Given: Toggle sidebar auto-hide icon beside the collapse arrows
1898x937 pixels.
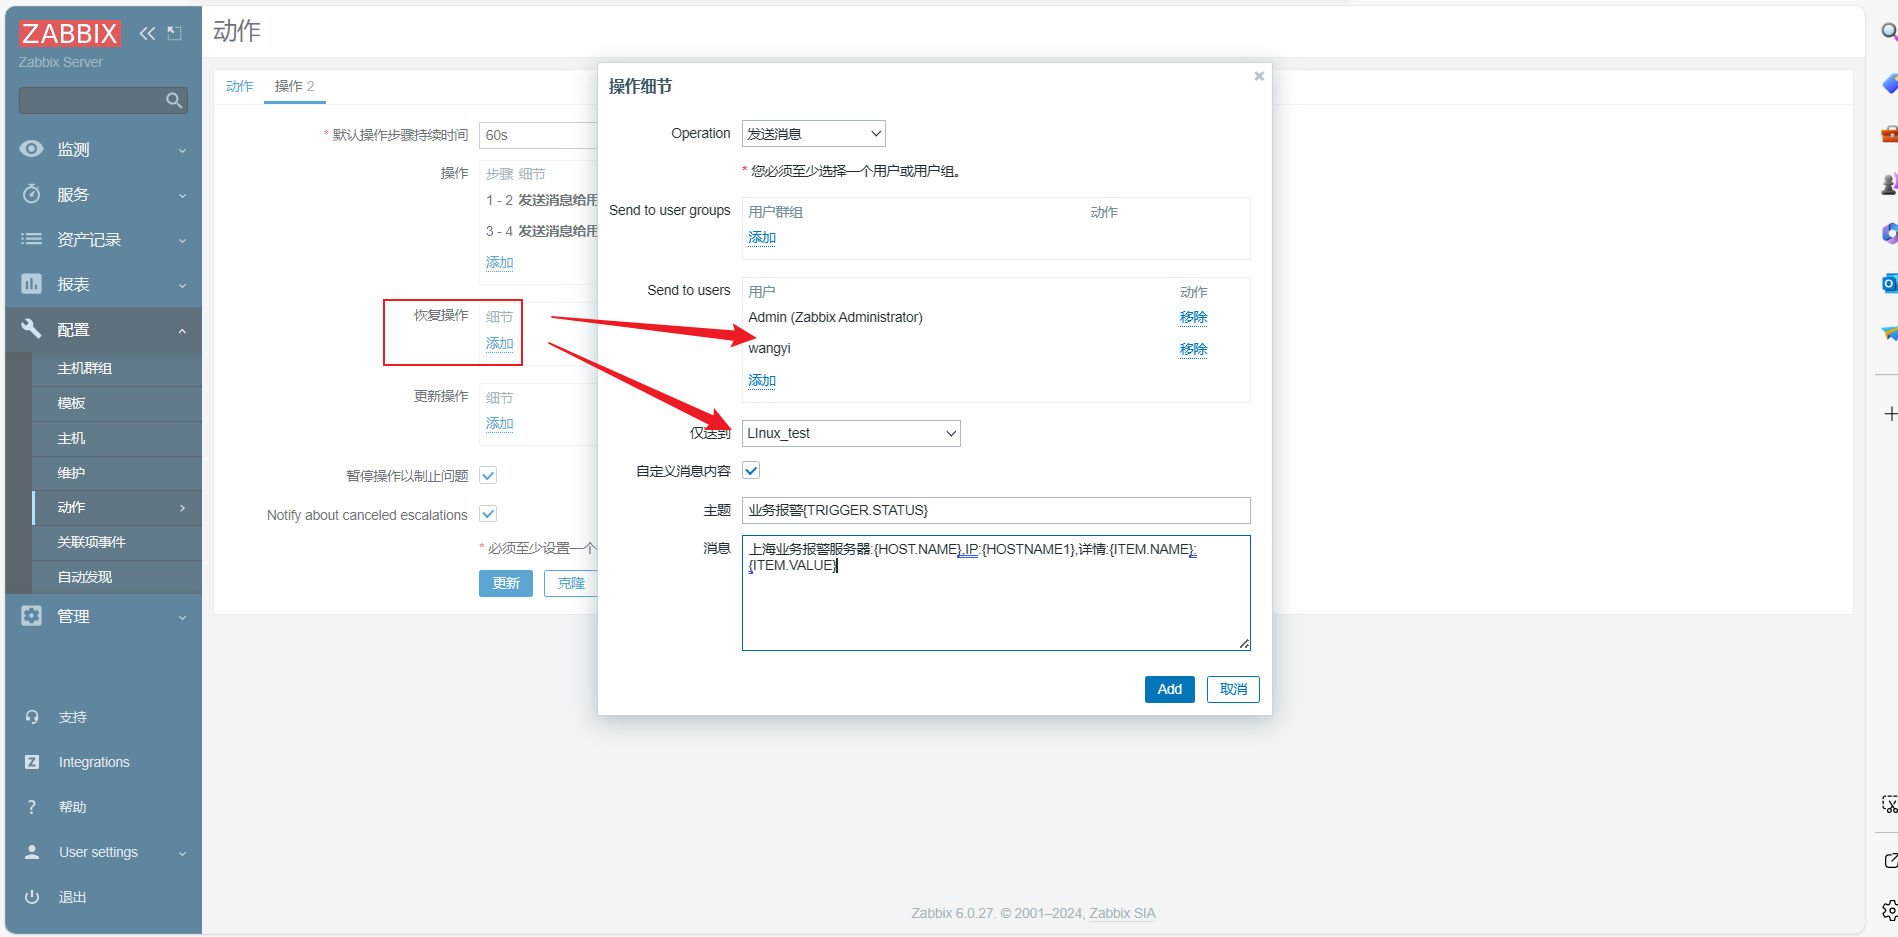Looking at the screenshot, I should (174, 33).
